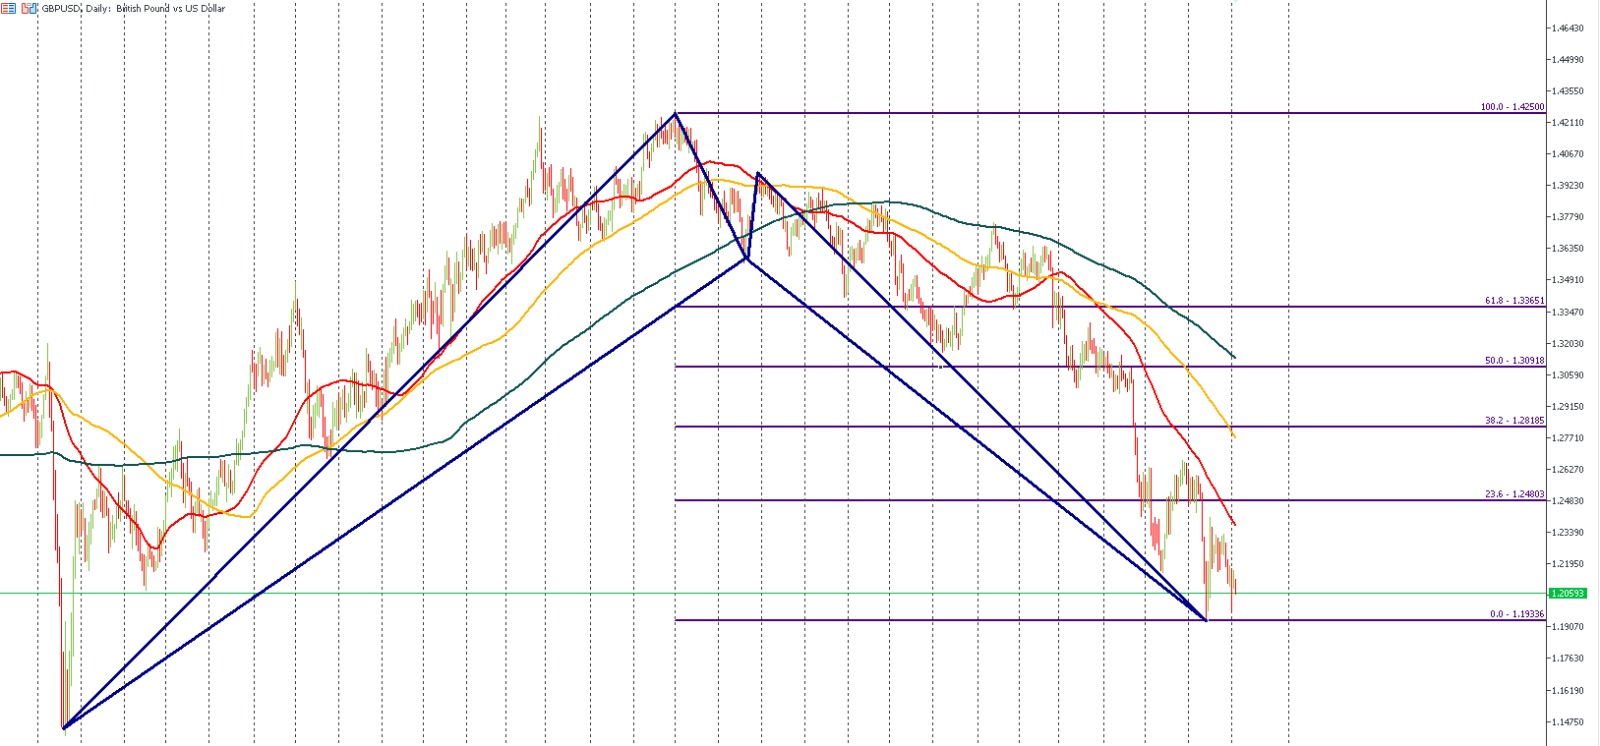The height and width of the screenshot is (746, 1600).
Task: Click the current price tag 1.20593
Action: tap(1567, 594)
